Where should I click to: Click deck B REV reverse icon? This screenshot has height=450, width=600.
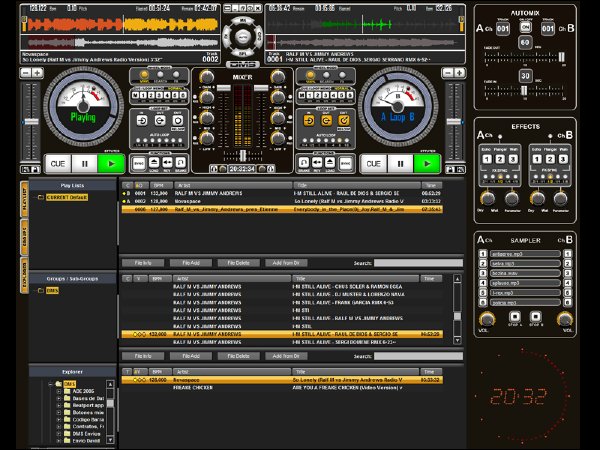[x=317, y=163]
